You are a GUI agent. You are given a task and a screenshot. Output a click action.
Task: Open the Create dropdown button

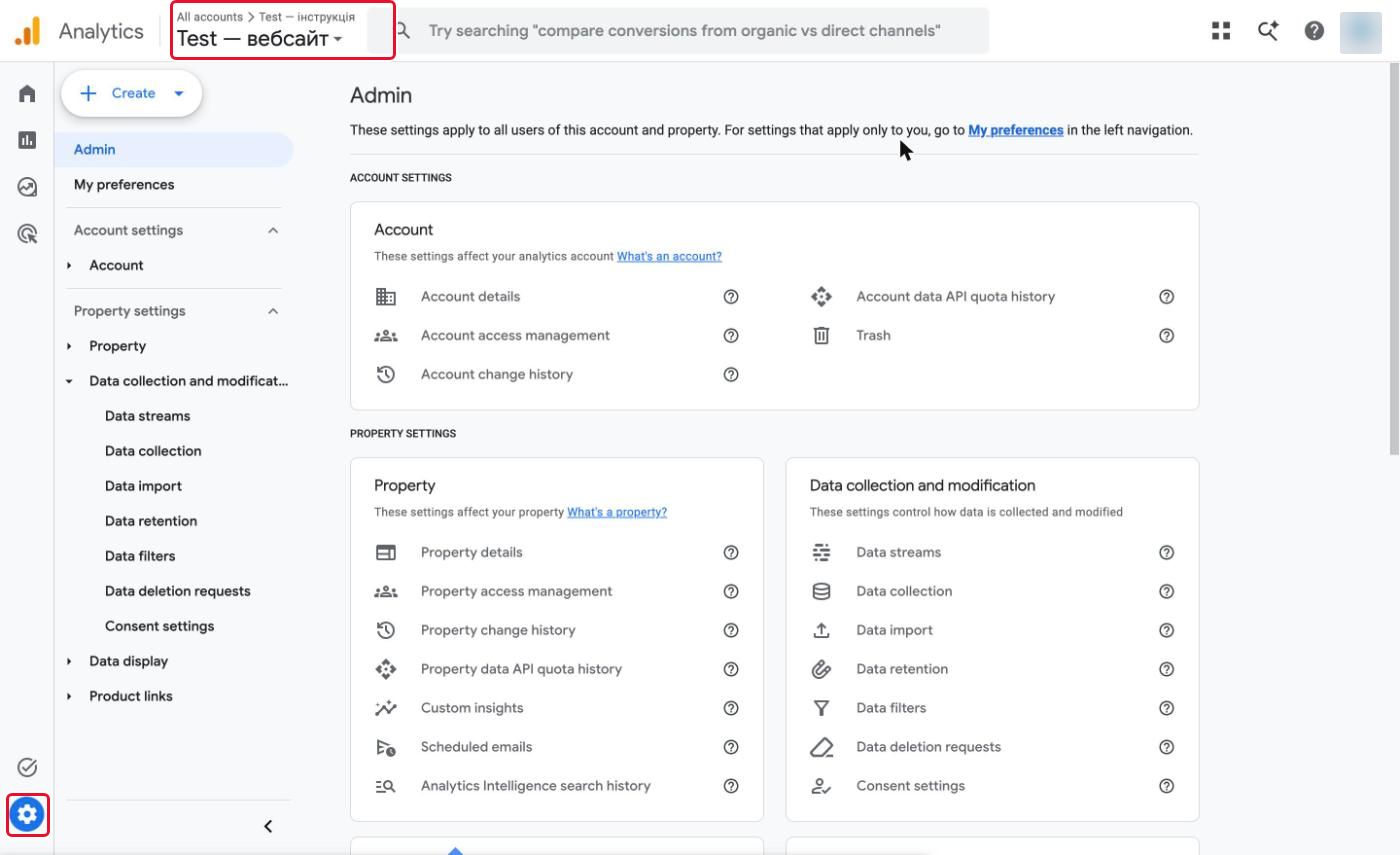(x=132, y=94)
